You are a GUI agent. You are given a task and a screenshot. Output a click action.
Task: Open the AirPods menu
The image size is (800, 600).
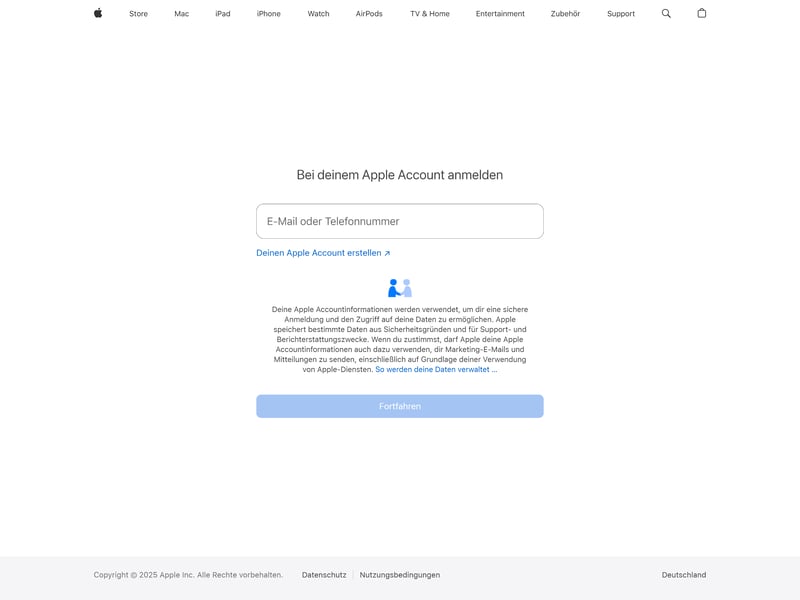point(369,14)
